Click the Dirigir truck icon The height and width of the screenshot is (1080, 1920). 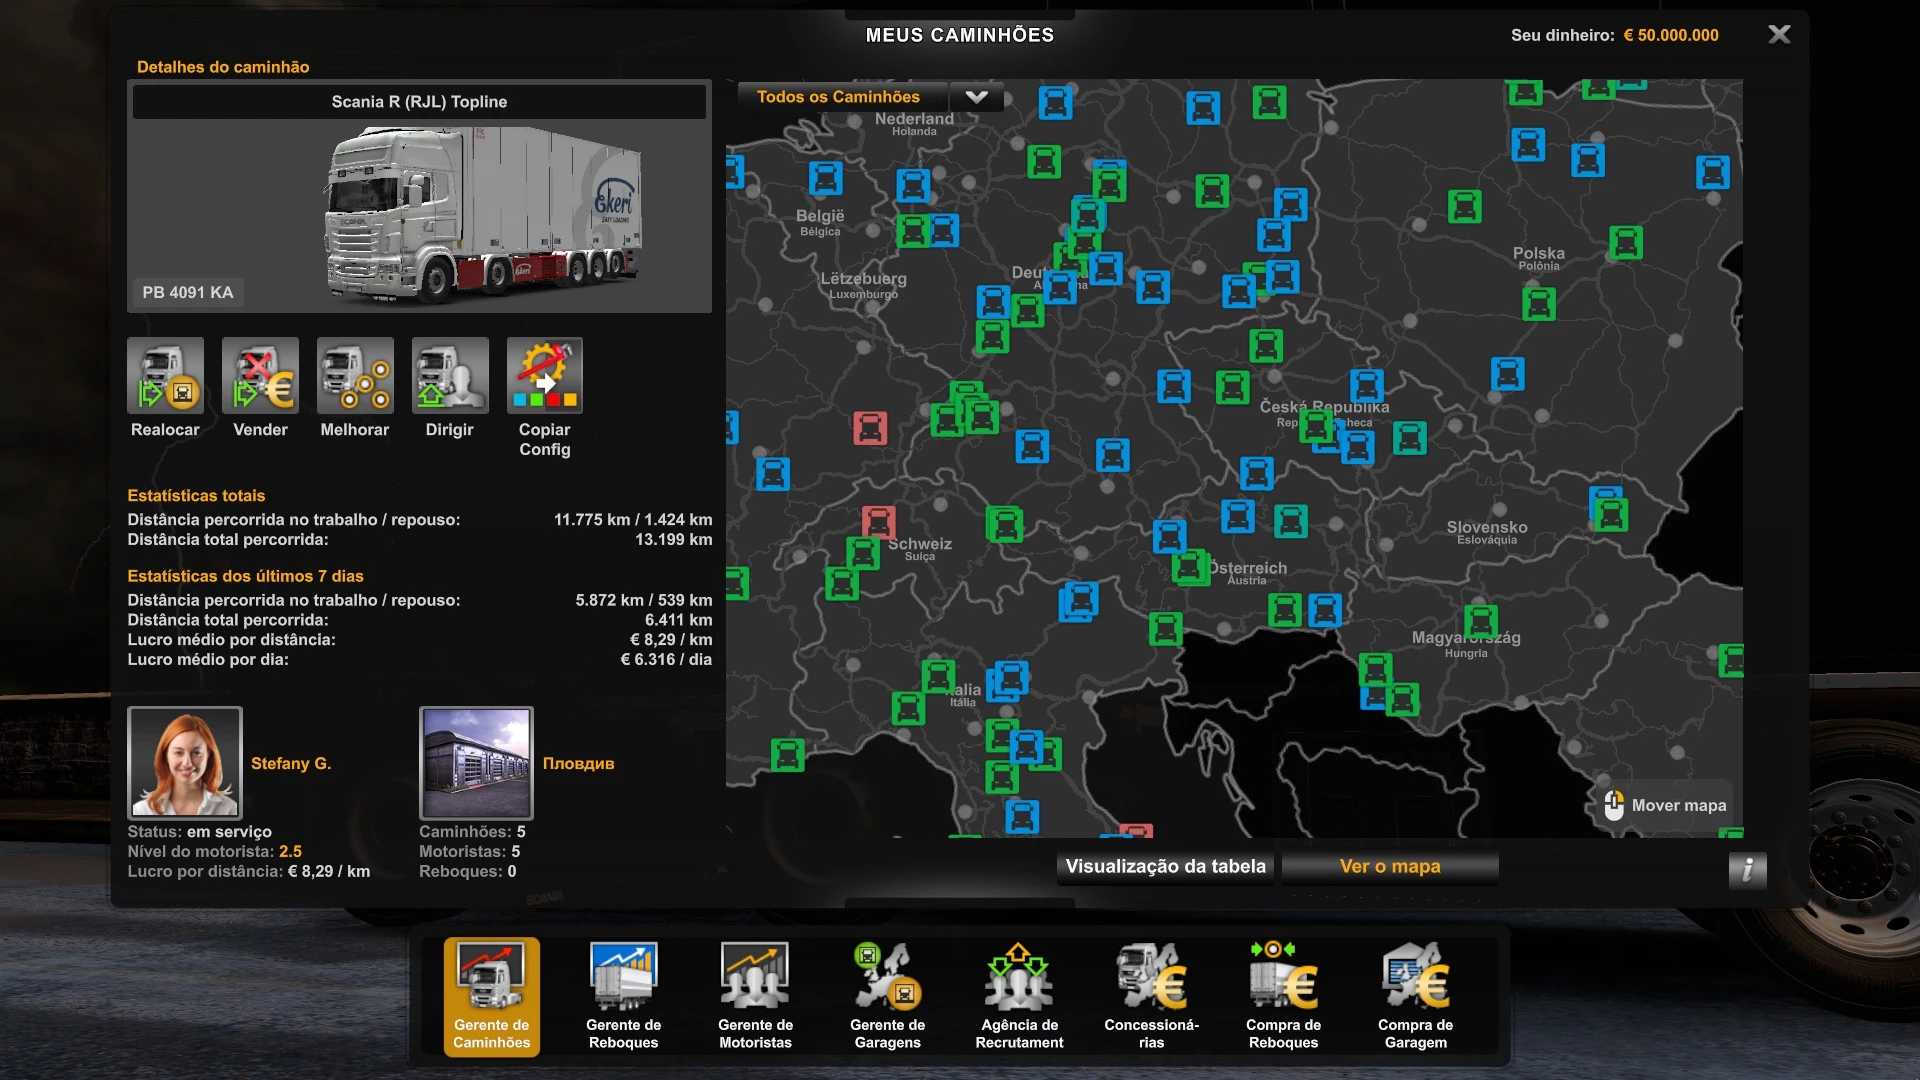[450, 376]
